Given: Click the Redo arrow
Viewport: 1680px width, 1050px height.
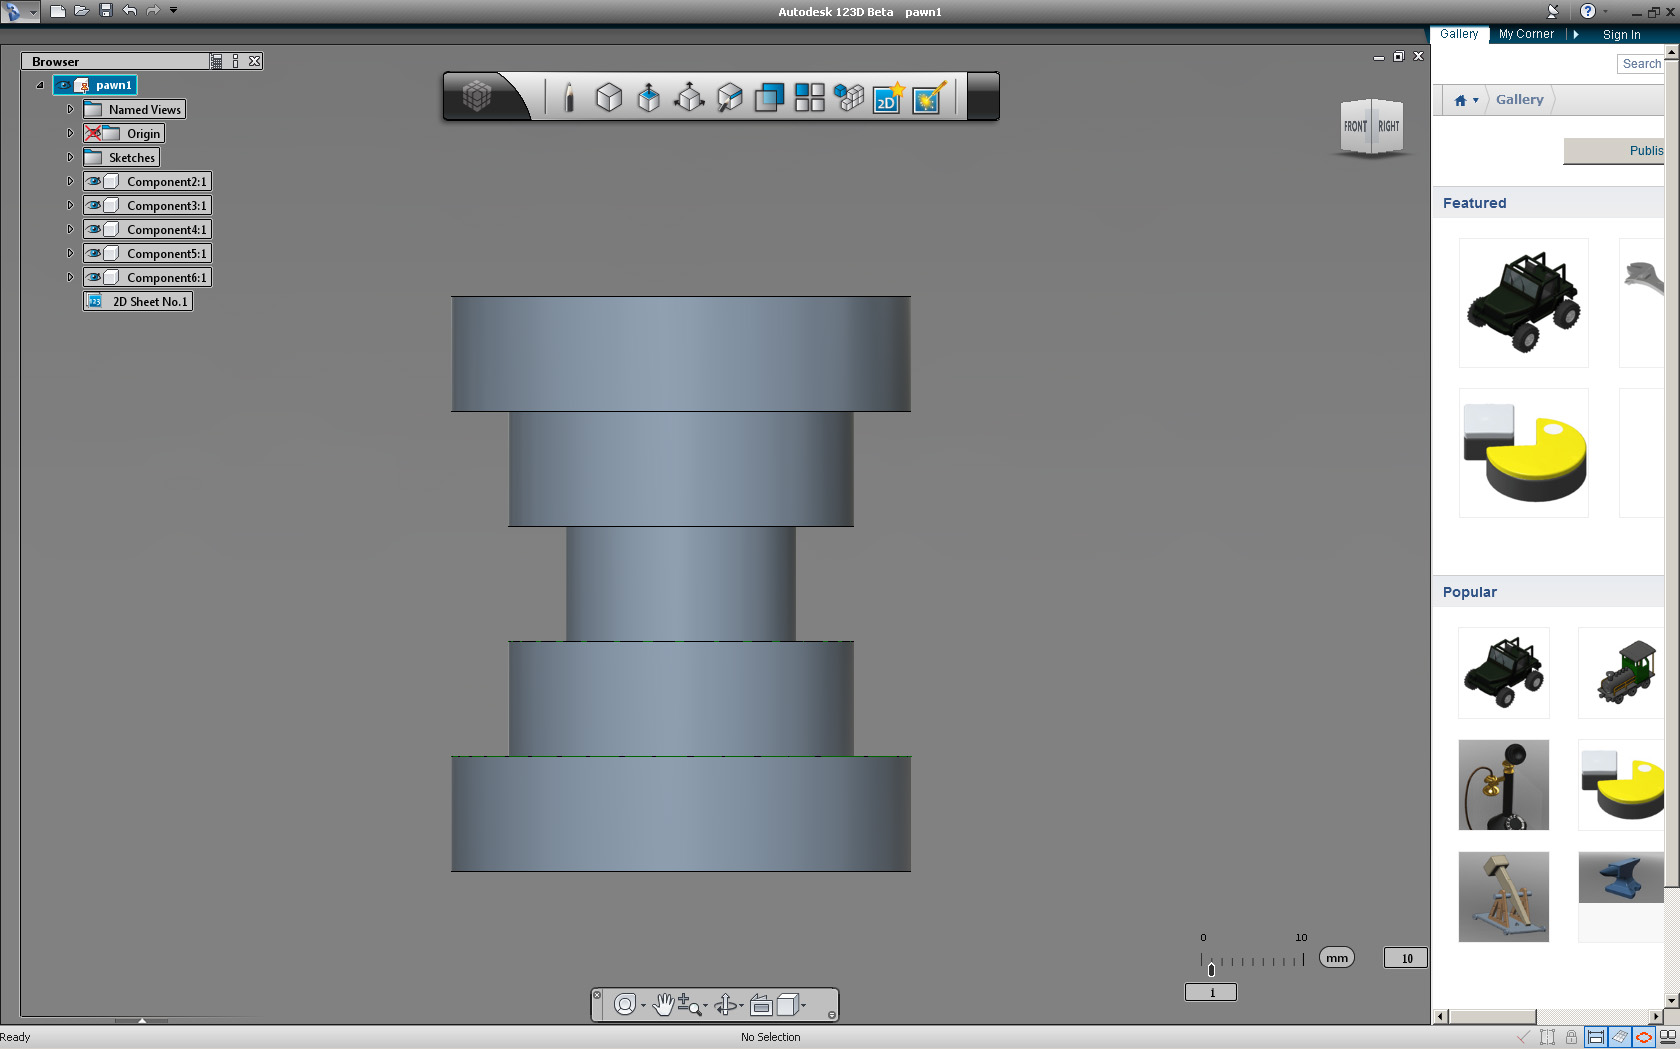Looking at the screenshot, I should pos(153,11).
